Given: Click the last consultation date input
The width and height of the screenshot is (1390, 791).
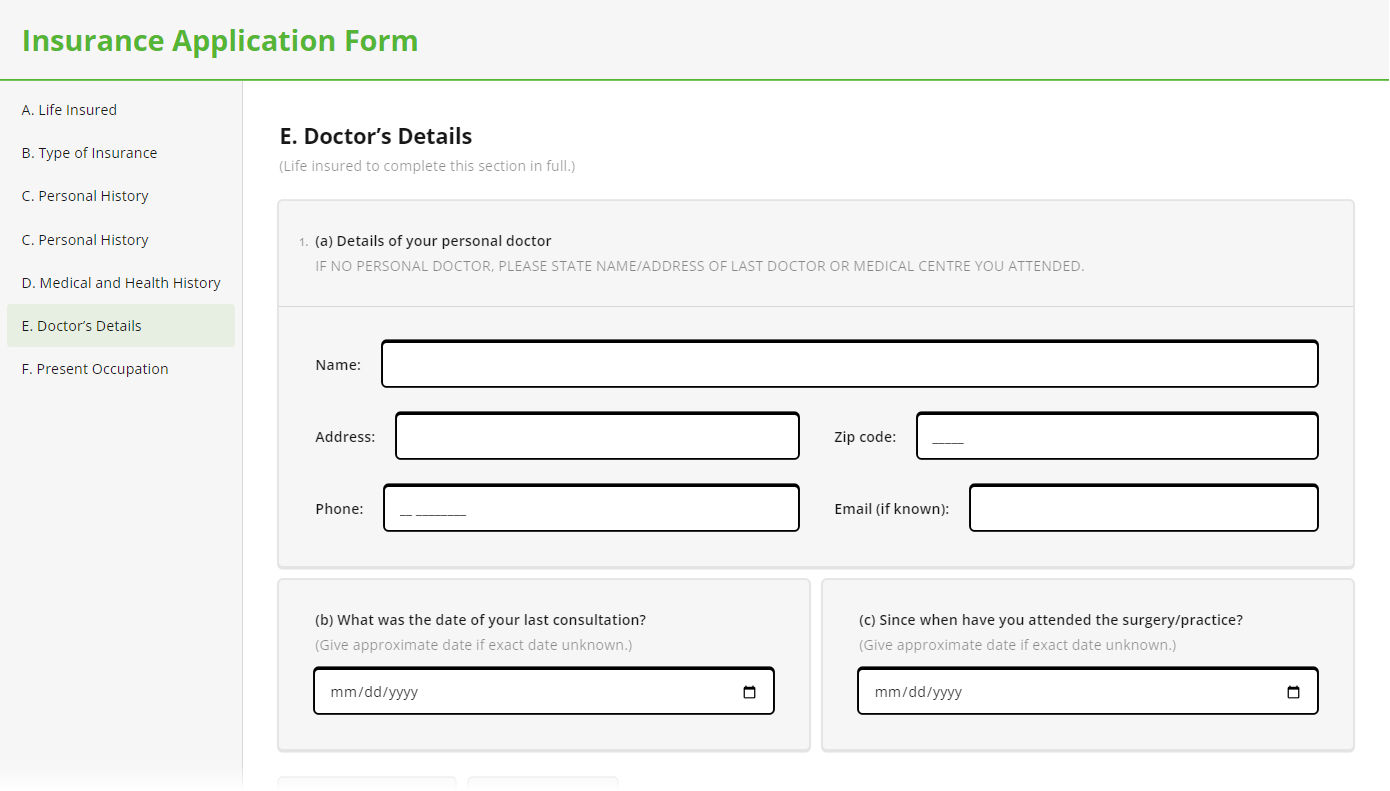Looking at the screenshot, I should click(520, 691).
